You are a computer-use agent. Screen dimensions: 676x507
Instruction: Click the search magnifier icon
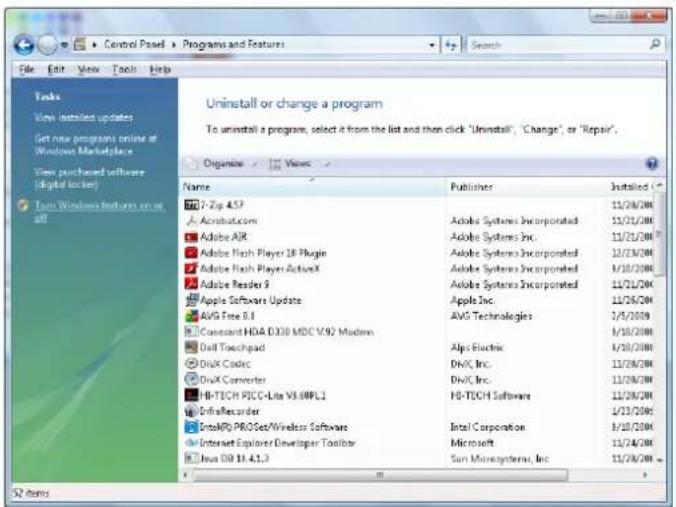(x=655, y=44)
